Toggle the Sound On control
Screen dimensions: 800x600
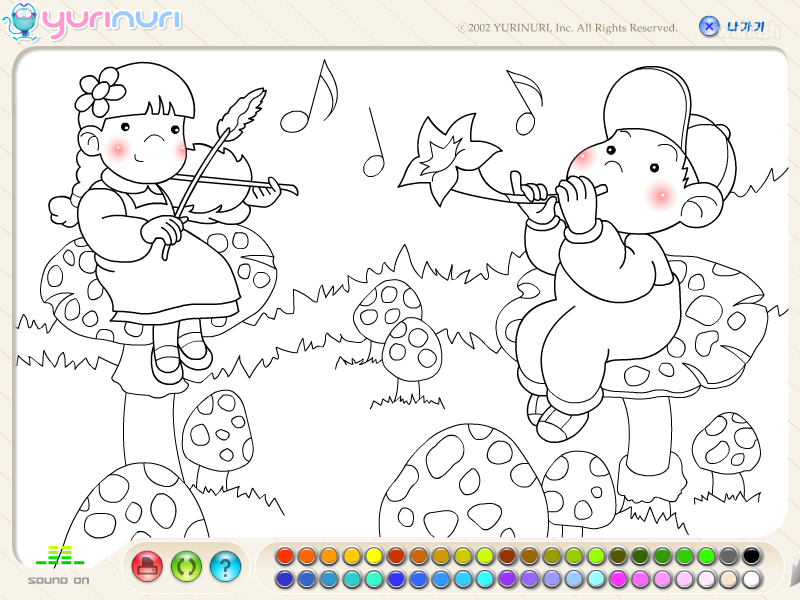pyautogui.click(x=59, y=565)
